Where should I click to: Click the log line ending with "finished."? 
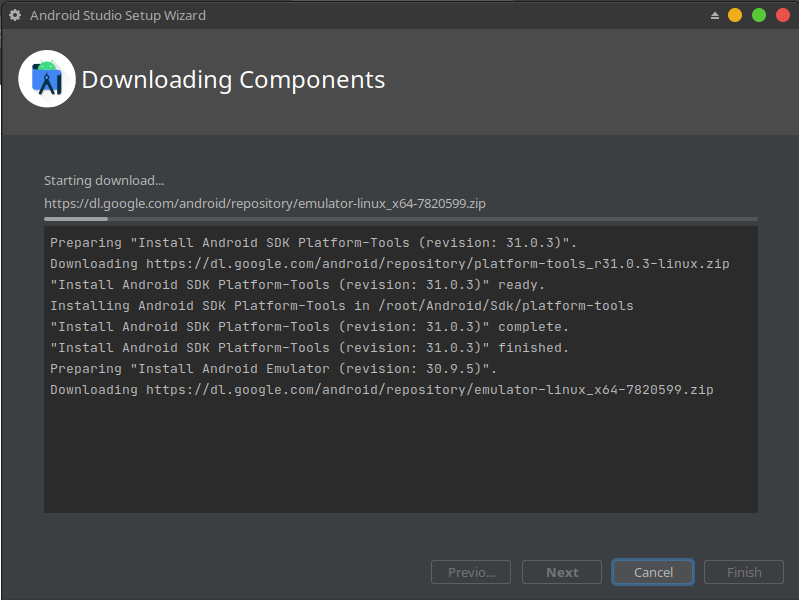309,347
